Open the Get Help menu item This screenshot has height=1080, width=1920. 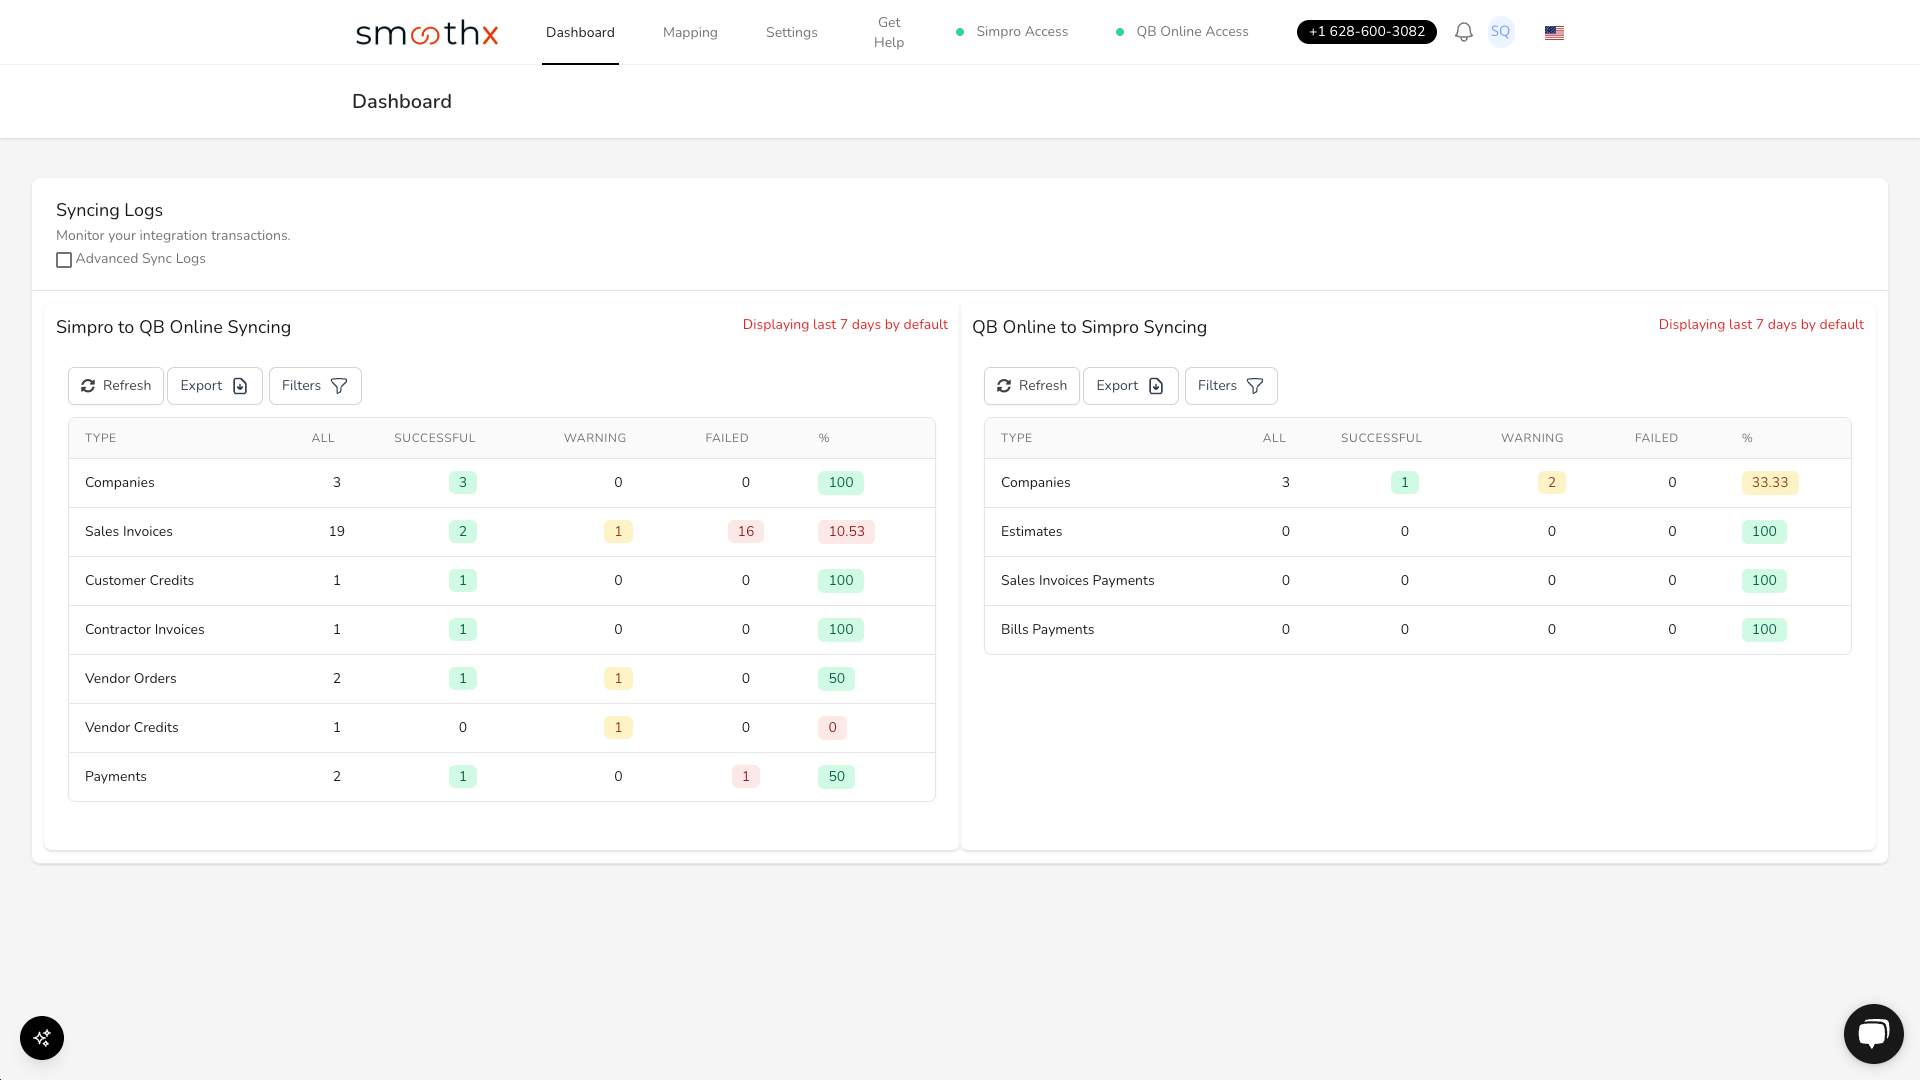pos(888,32)
